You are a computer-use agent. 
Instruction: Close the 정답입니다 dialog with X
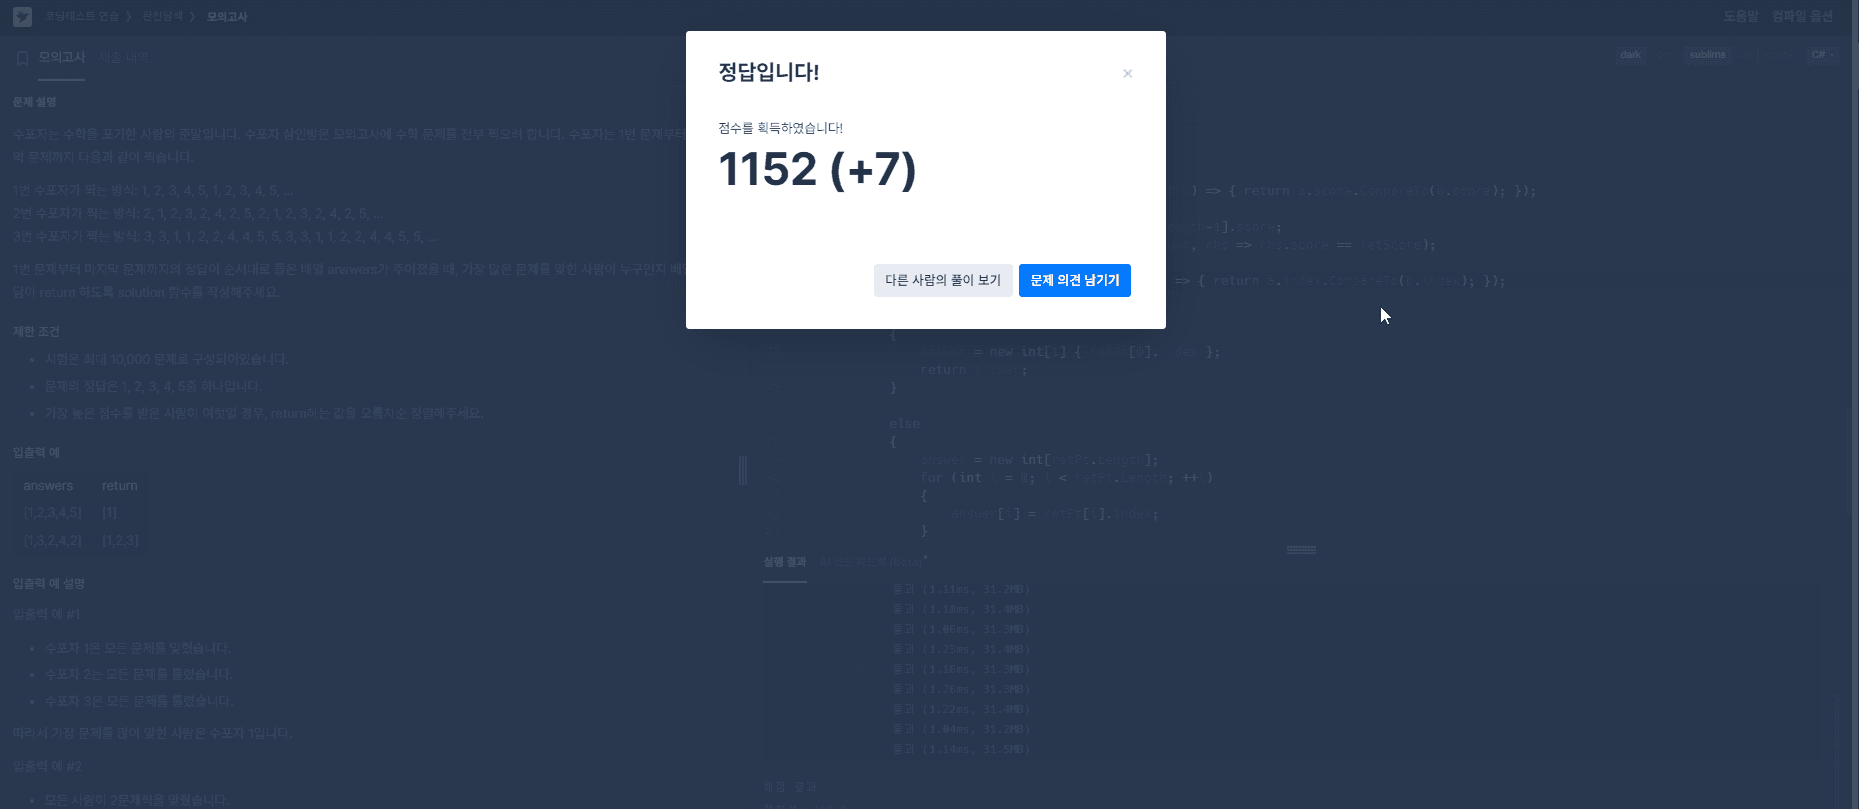point(1127,73)
